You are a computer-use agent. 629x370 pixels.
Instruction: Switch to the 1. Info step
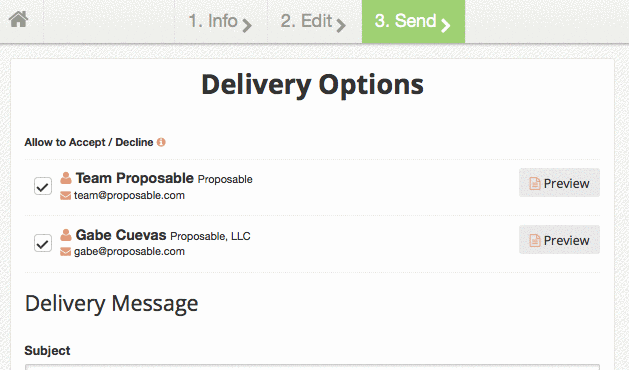[221, 21]
